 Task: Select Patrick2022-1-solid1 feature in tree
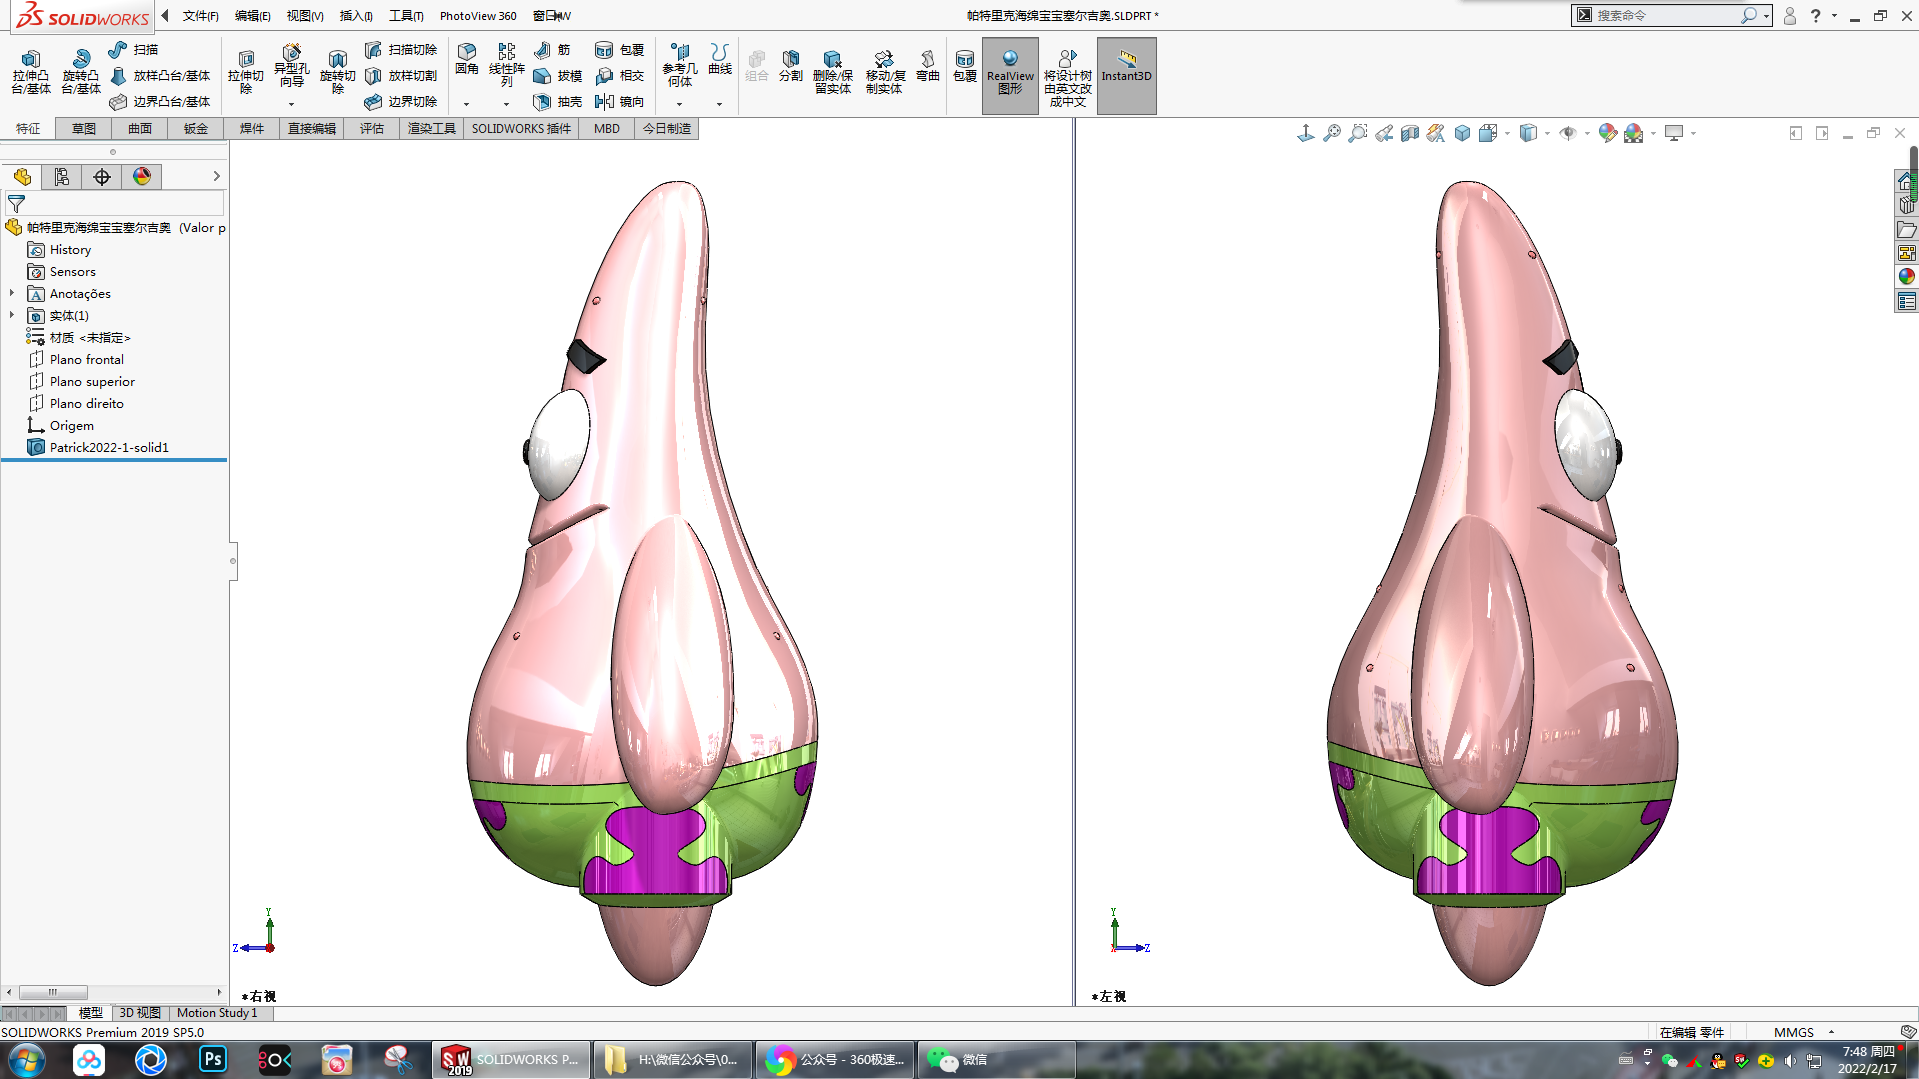point(109,447)
